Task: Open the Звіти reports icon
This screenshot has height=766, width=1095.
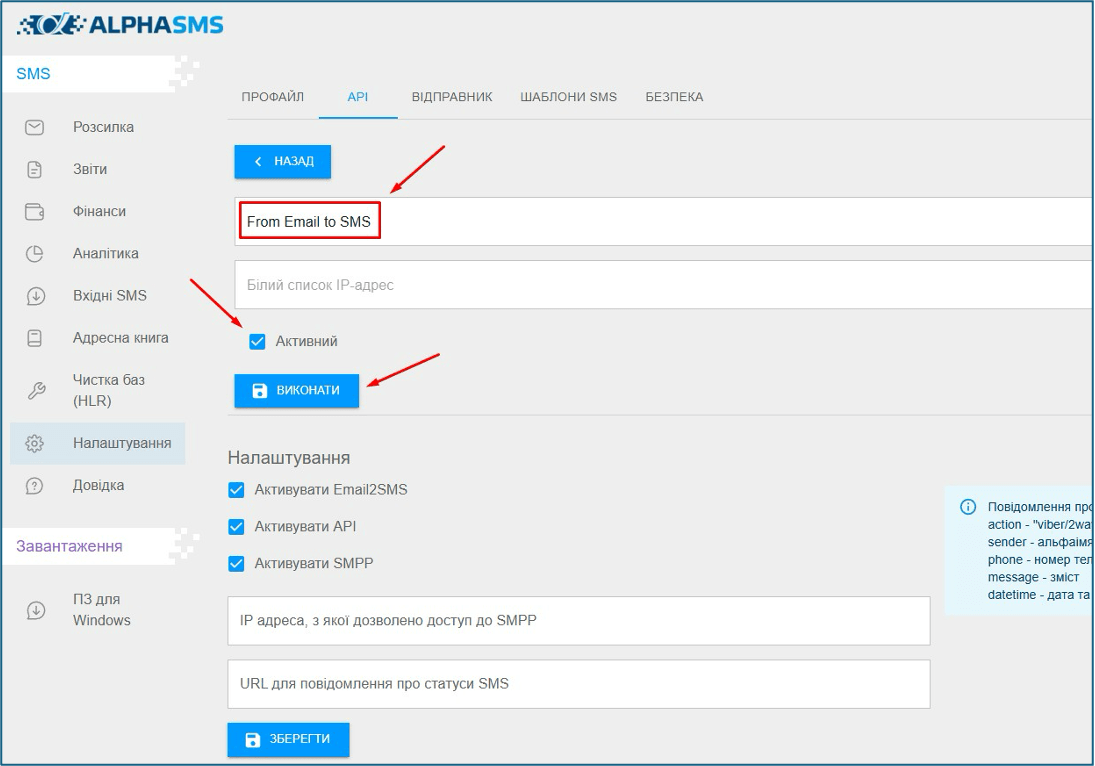Action: [34, 169]
